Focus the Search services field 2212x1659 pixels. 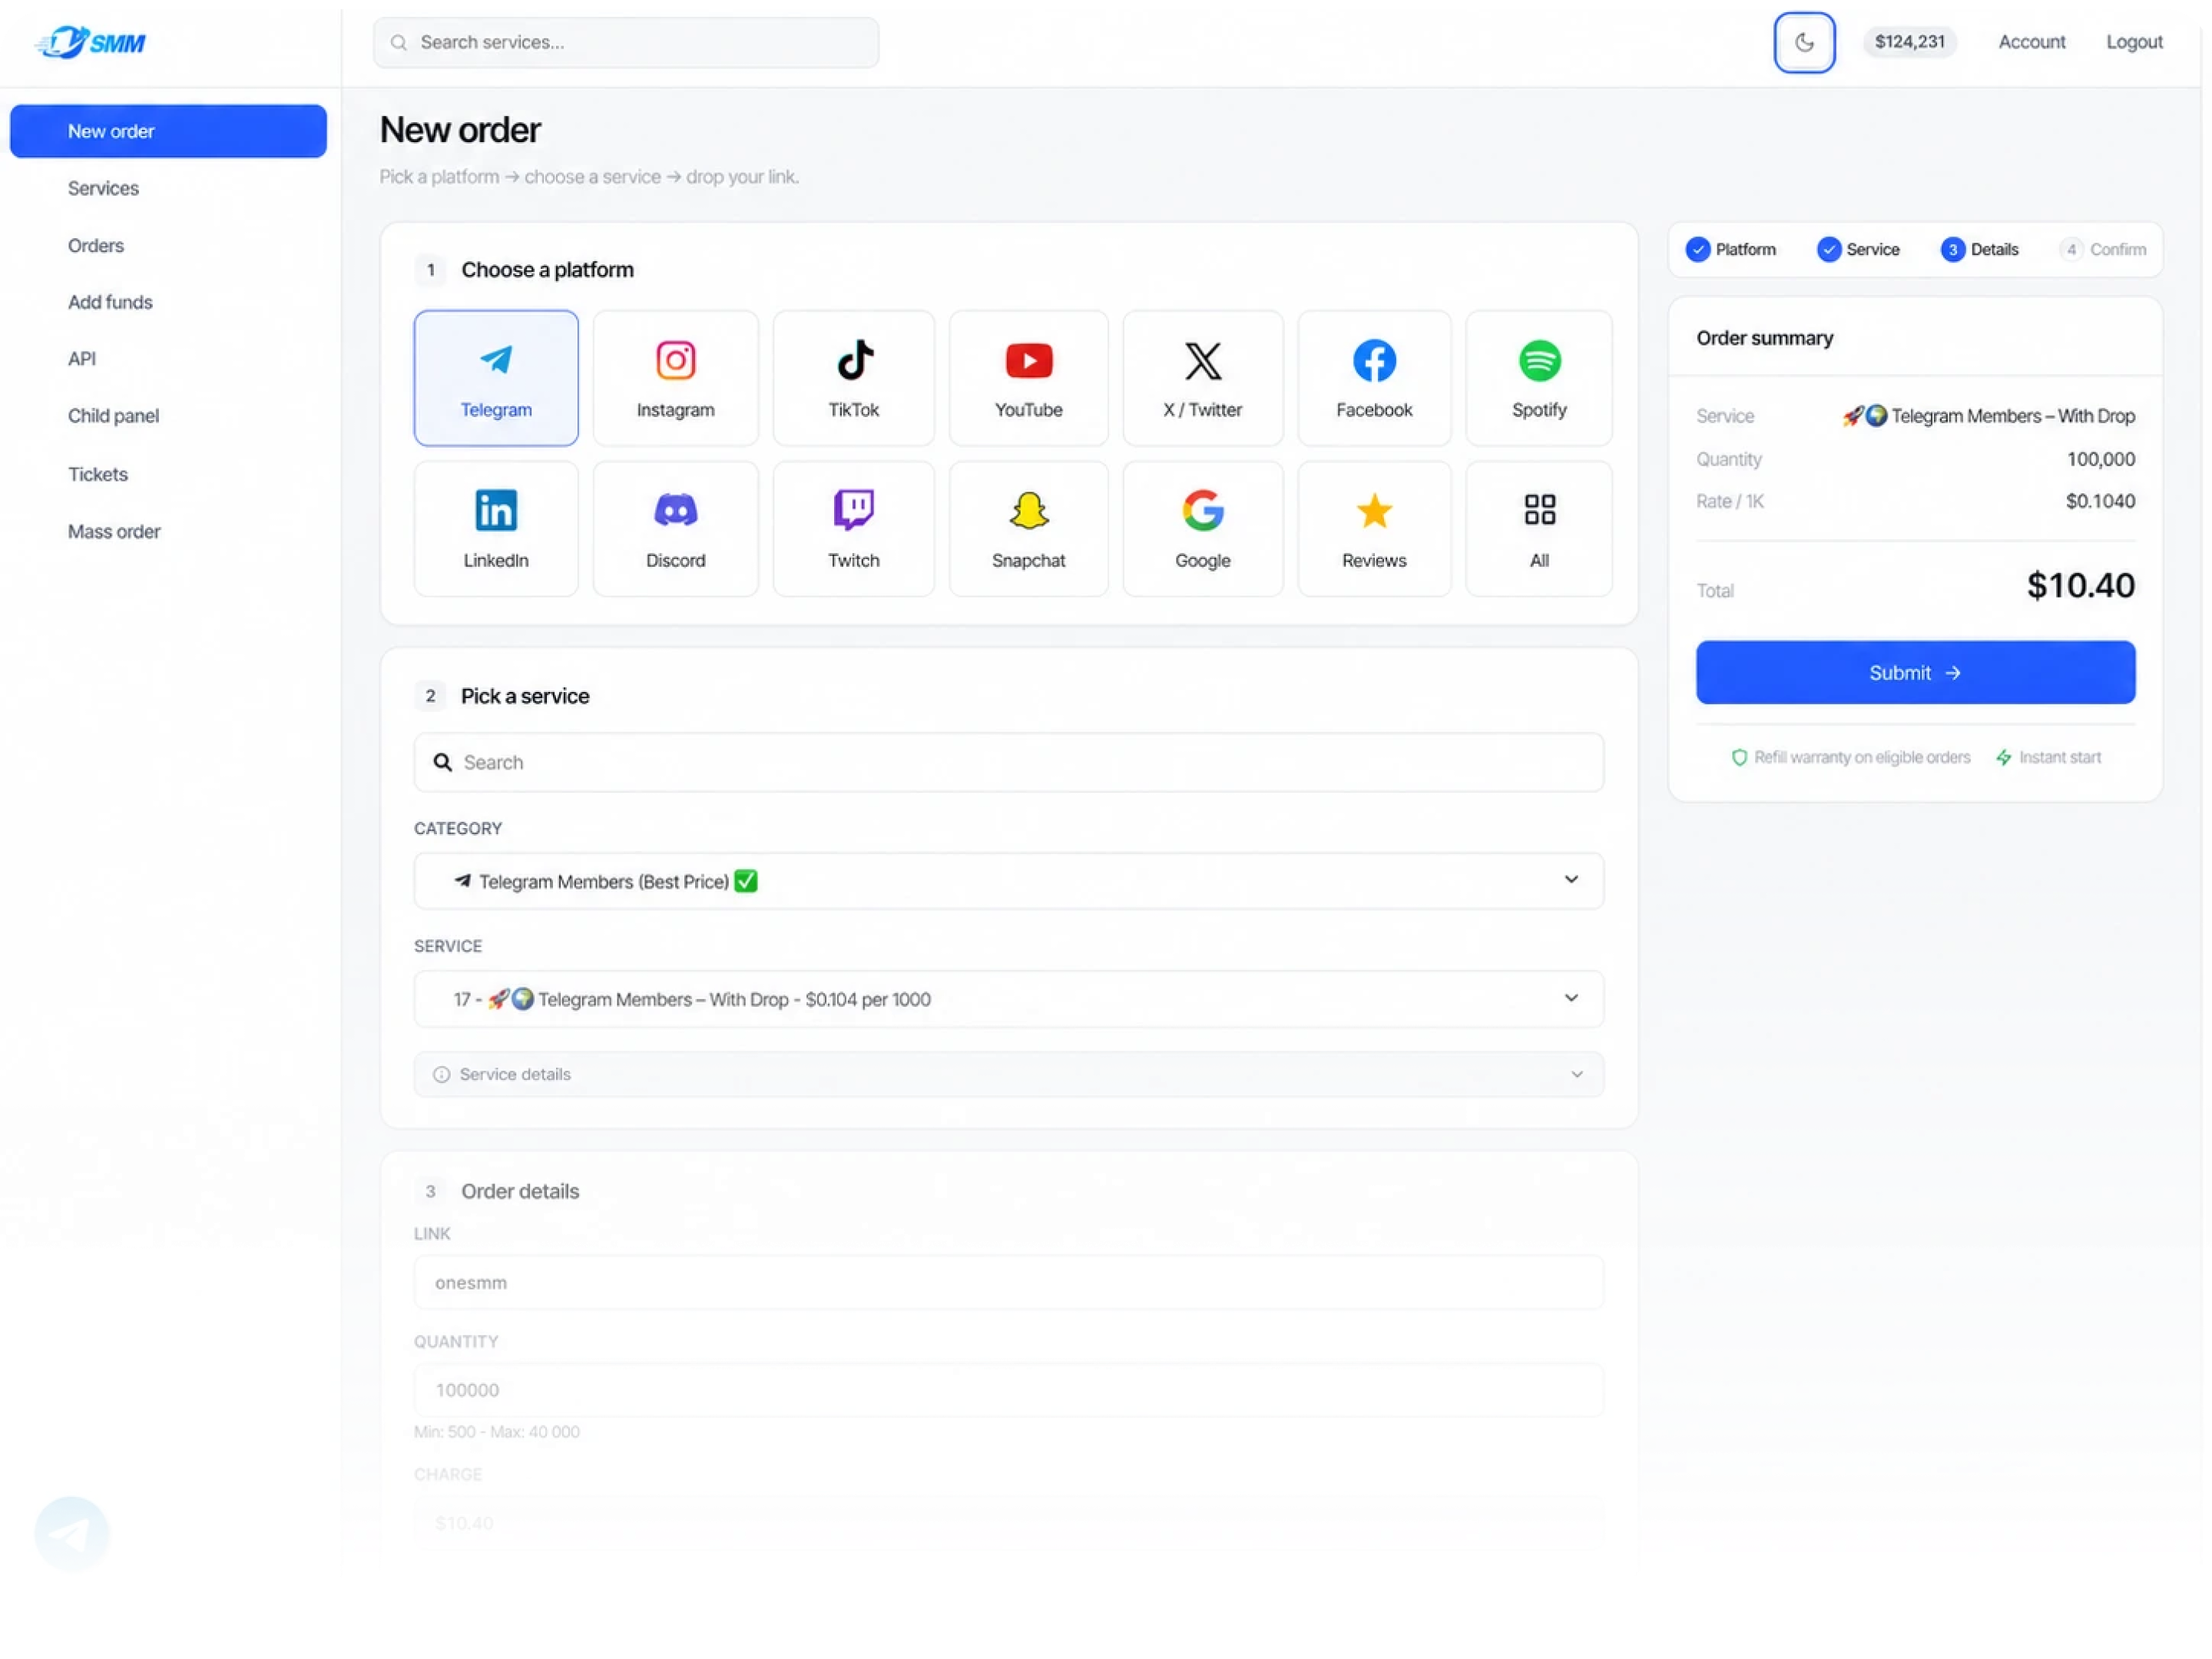[x=626, y=42]
